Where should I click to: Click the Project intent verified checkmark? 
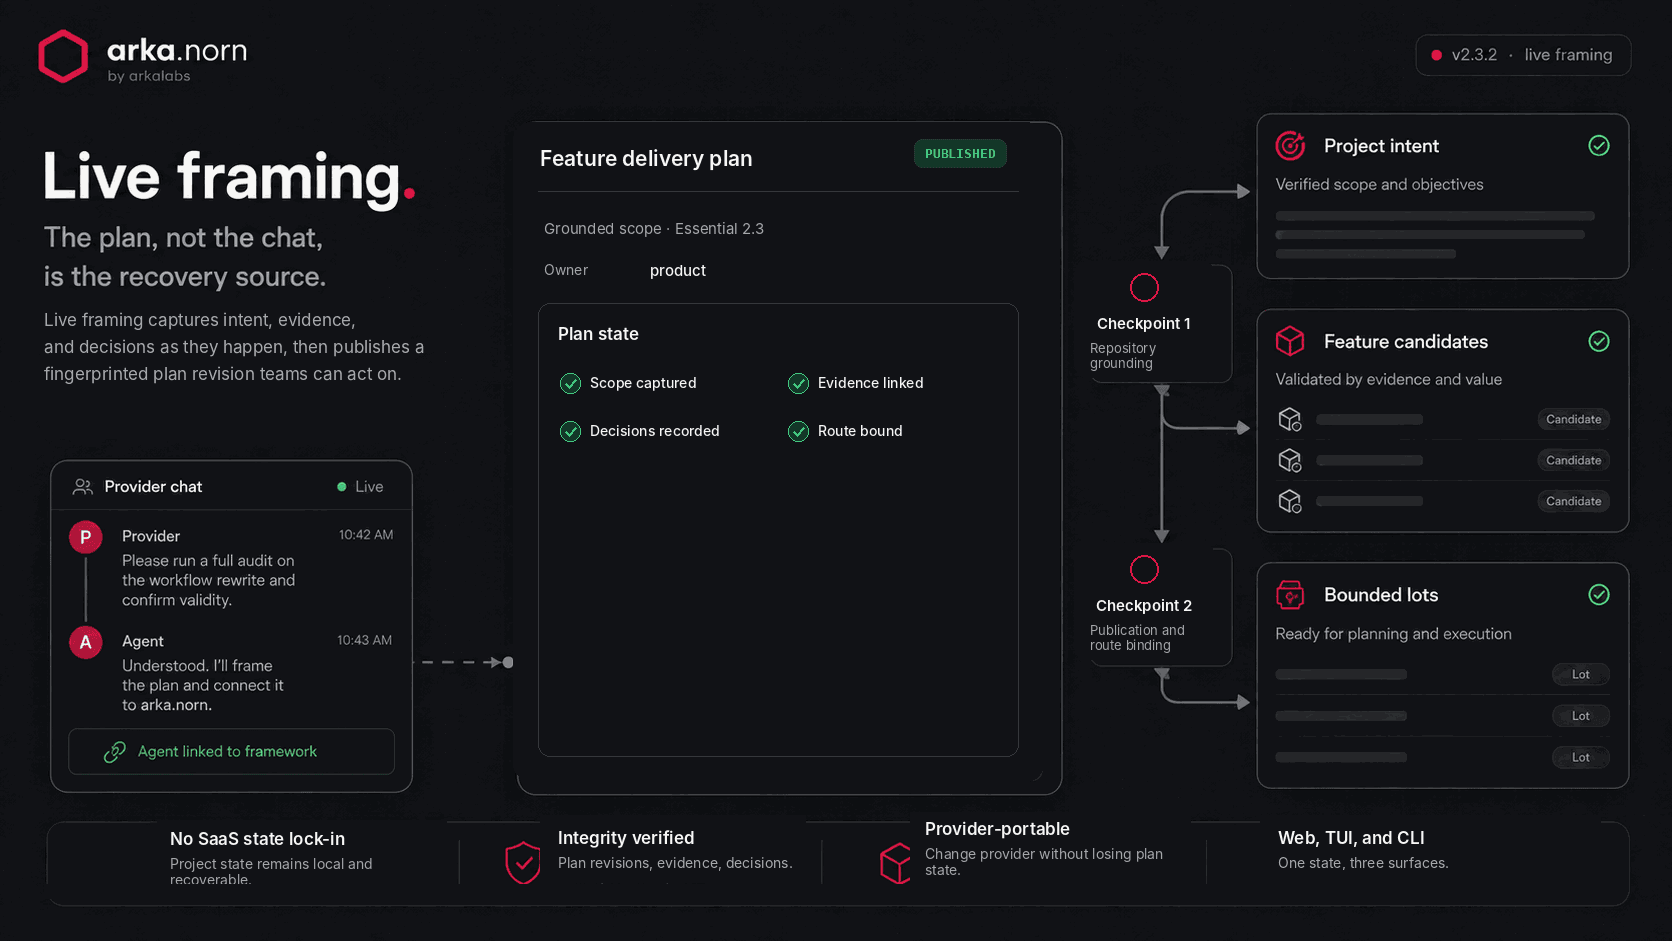click(1599, 146)
